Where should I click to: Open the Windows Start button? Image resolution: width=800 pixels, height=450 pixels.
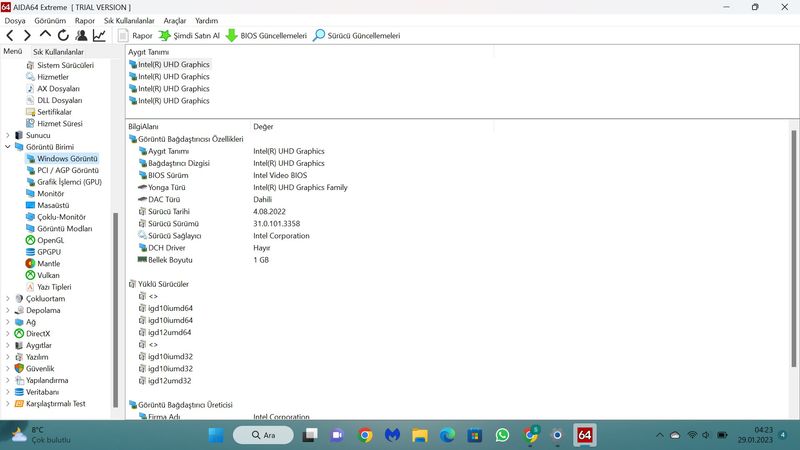216,435
